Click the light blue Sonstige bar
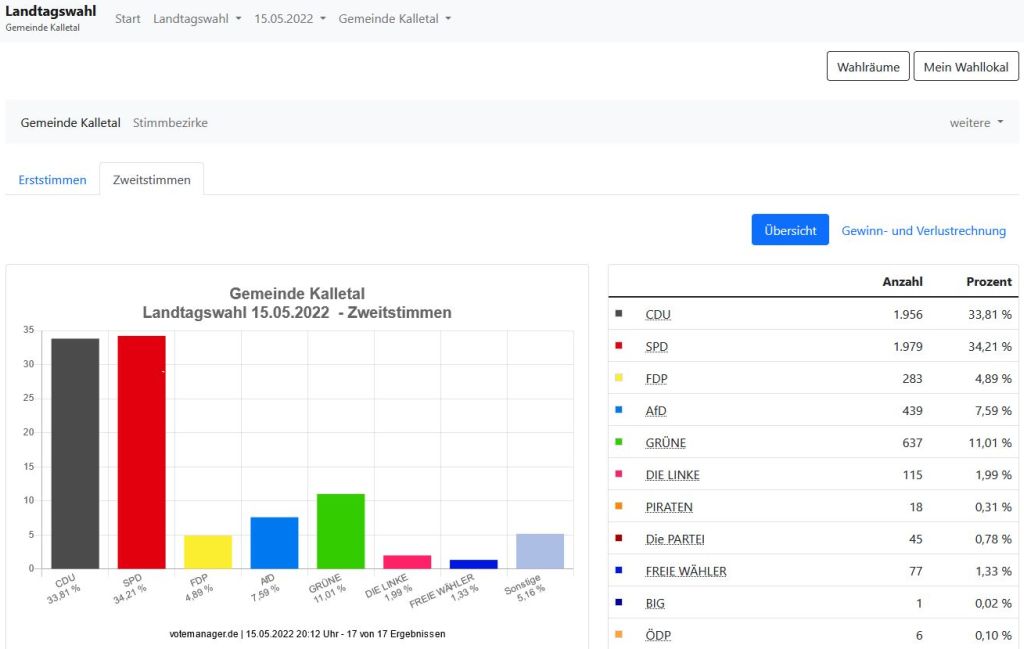The height and width of the screenshot is (649, 1024). [540, 551]
